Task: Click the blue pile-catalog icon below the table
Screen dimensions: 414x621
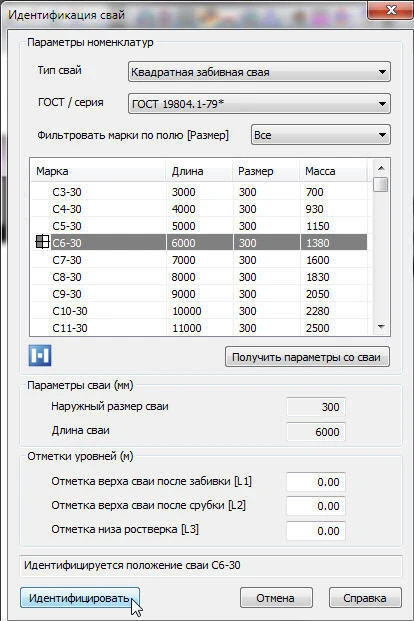Action: [40, 355]
